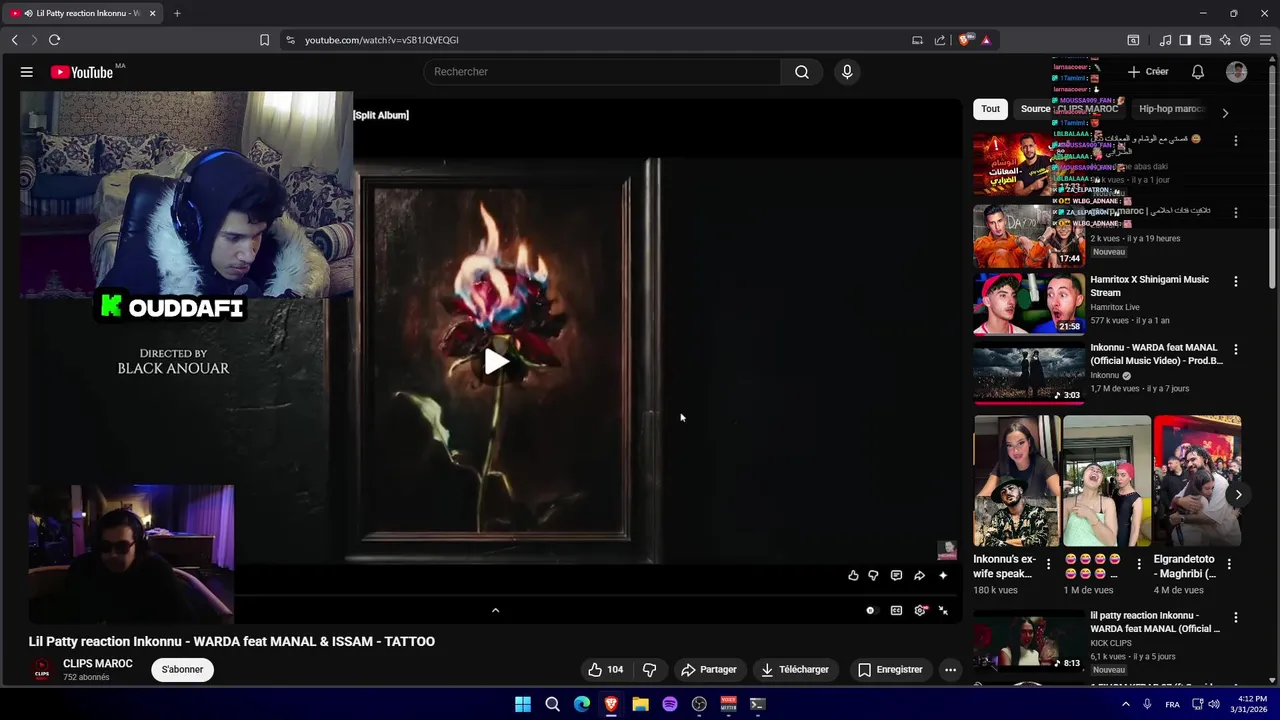Show more filter chips with right chevron
The height and width of the screenshot is (720, 1280).
tap(1225, 113)
